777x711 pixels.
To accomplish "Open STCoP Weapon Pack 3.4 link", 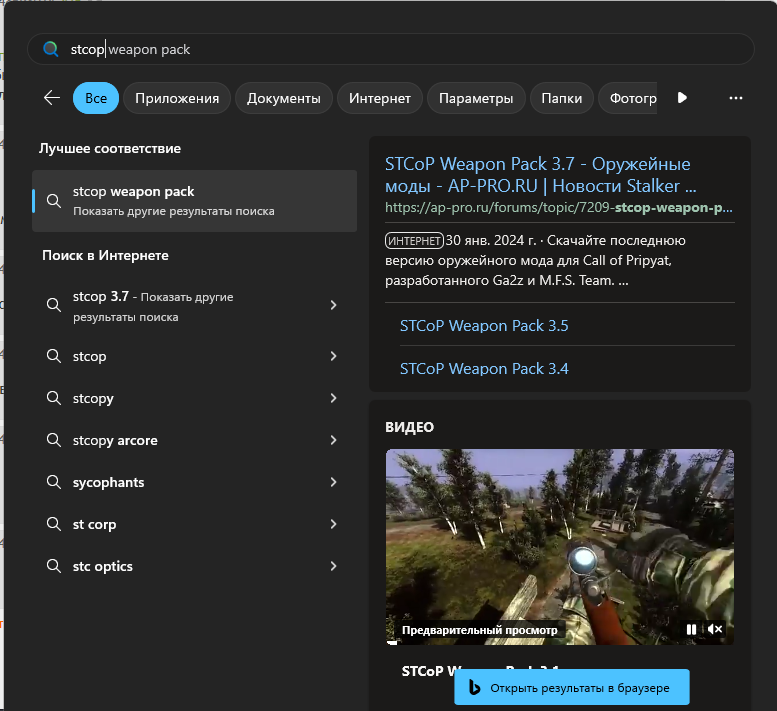I will point(484,369).
